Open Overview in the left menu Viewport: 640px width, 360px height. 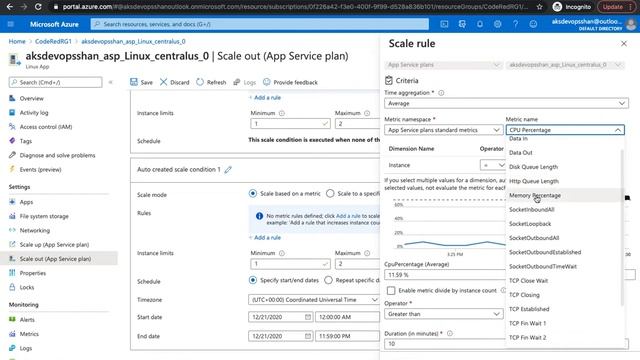[x=31, y=98]
